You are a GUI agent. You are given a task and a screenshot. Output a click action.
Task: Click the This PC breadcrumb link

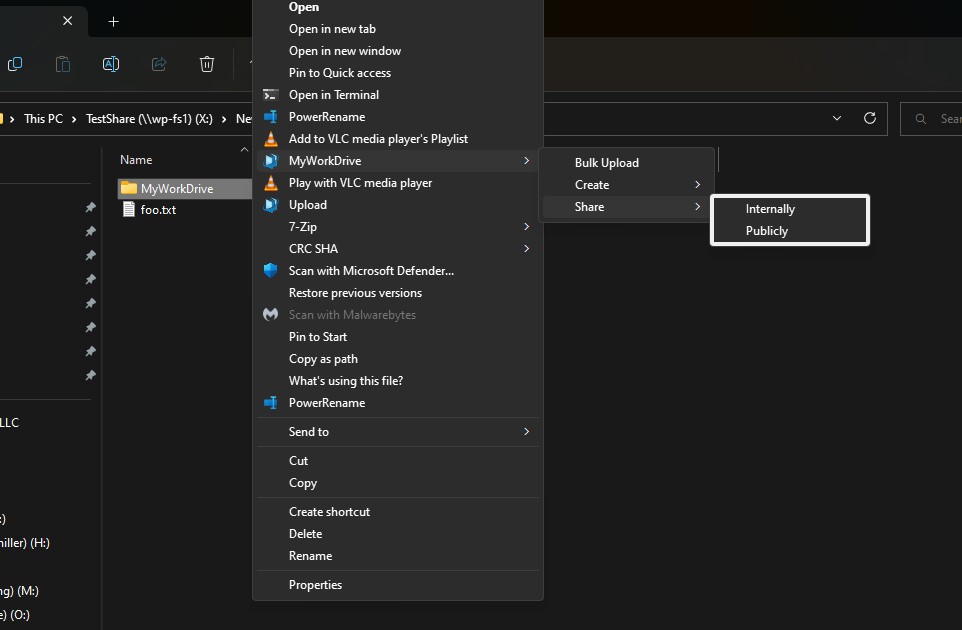[x=43, y=118]
